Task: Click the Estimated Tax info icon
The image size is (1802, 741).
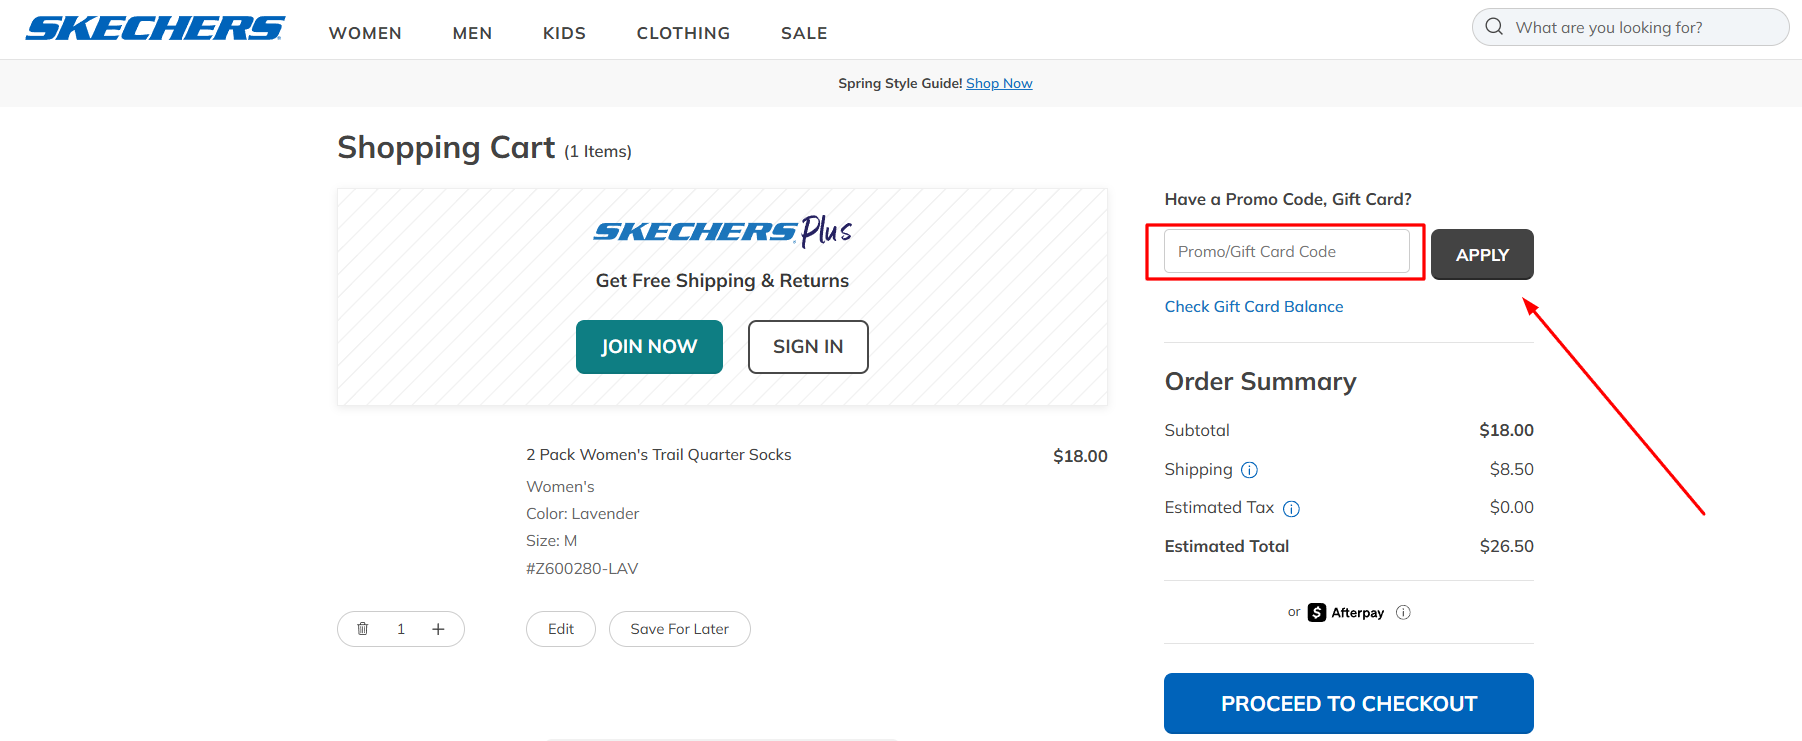Action: (1292, 508)
